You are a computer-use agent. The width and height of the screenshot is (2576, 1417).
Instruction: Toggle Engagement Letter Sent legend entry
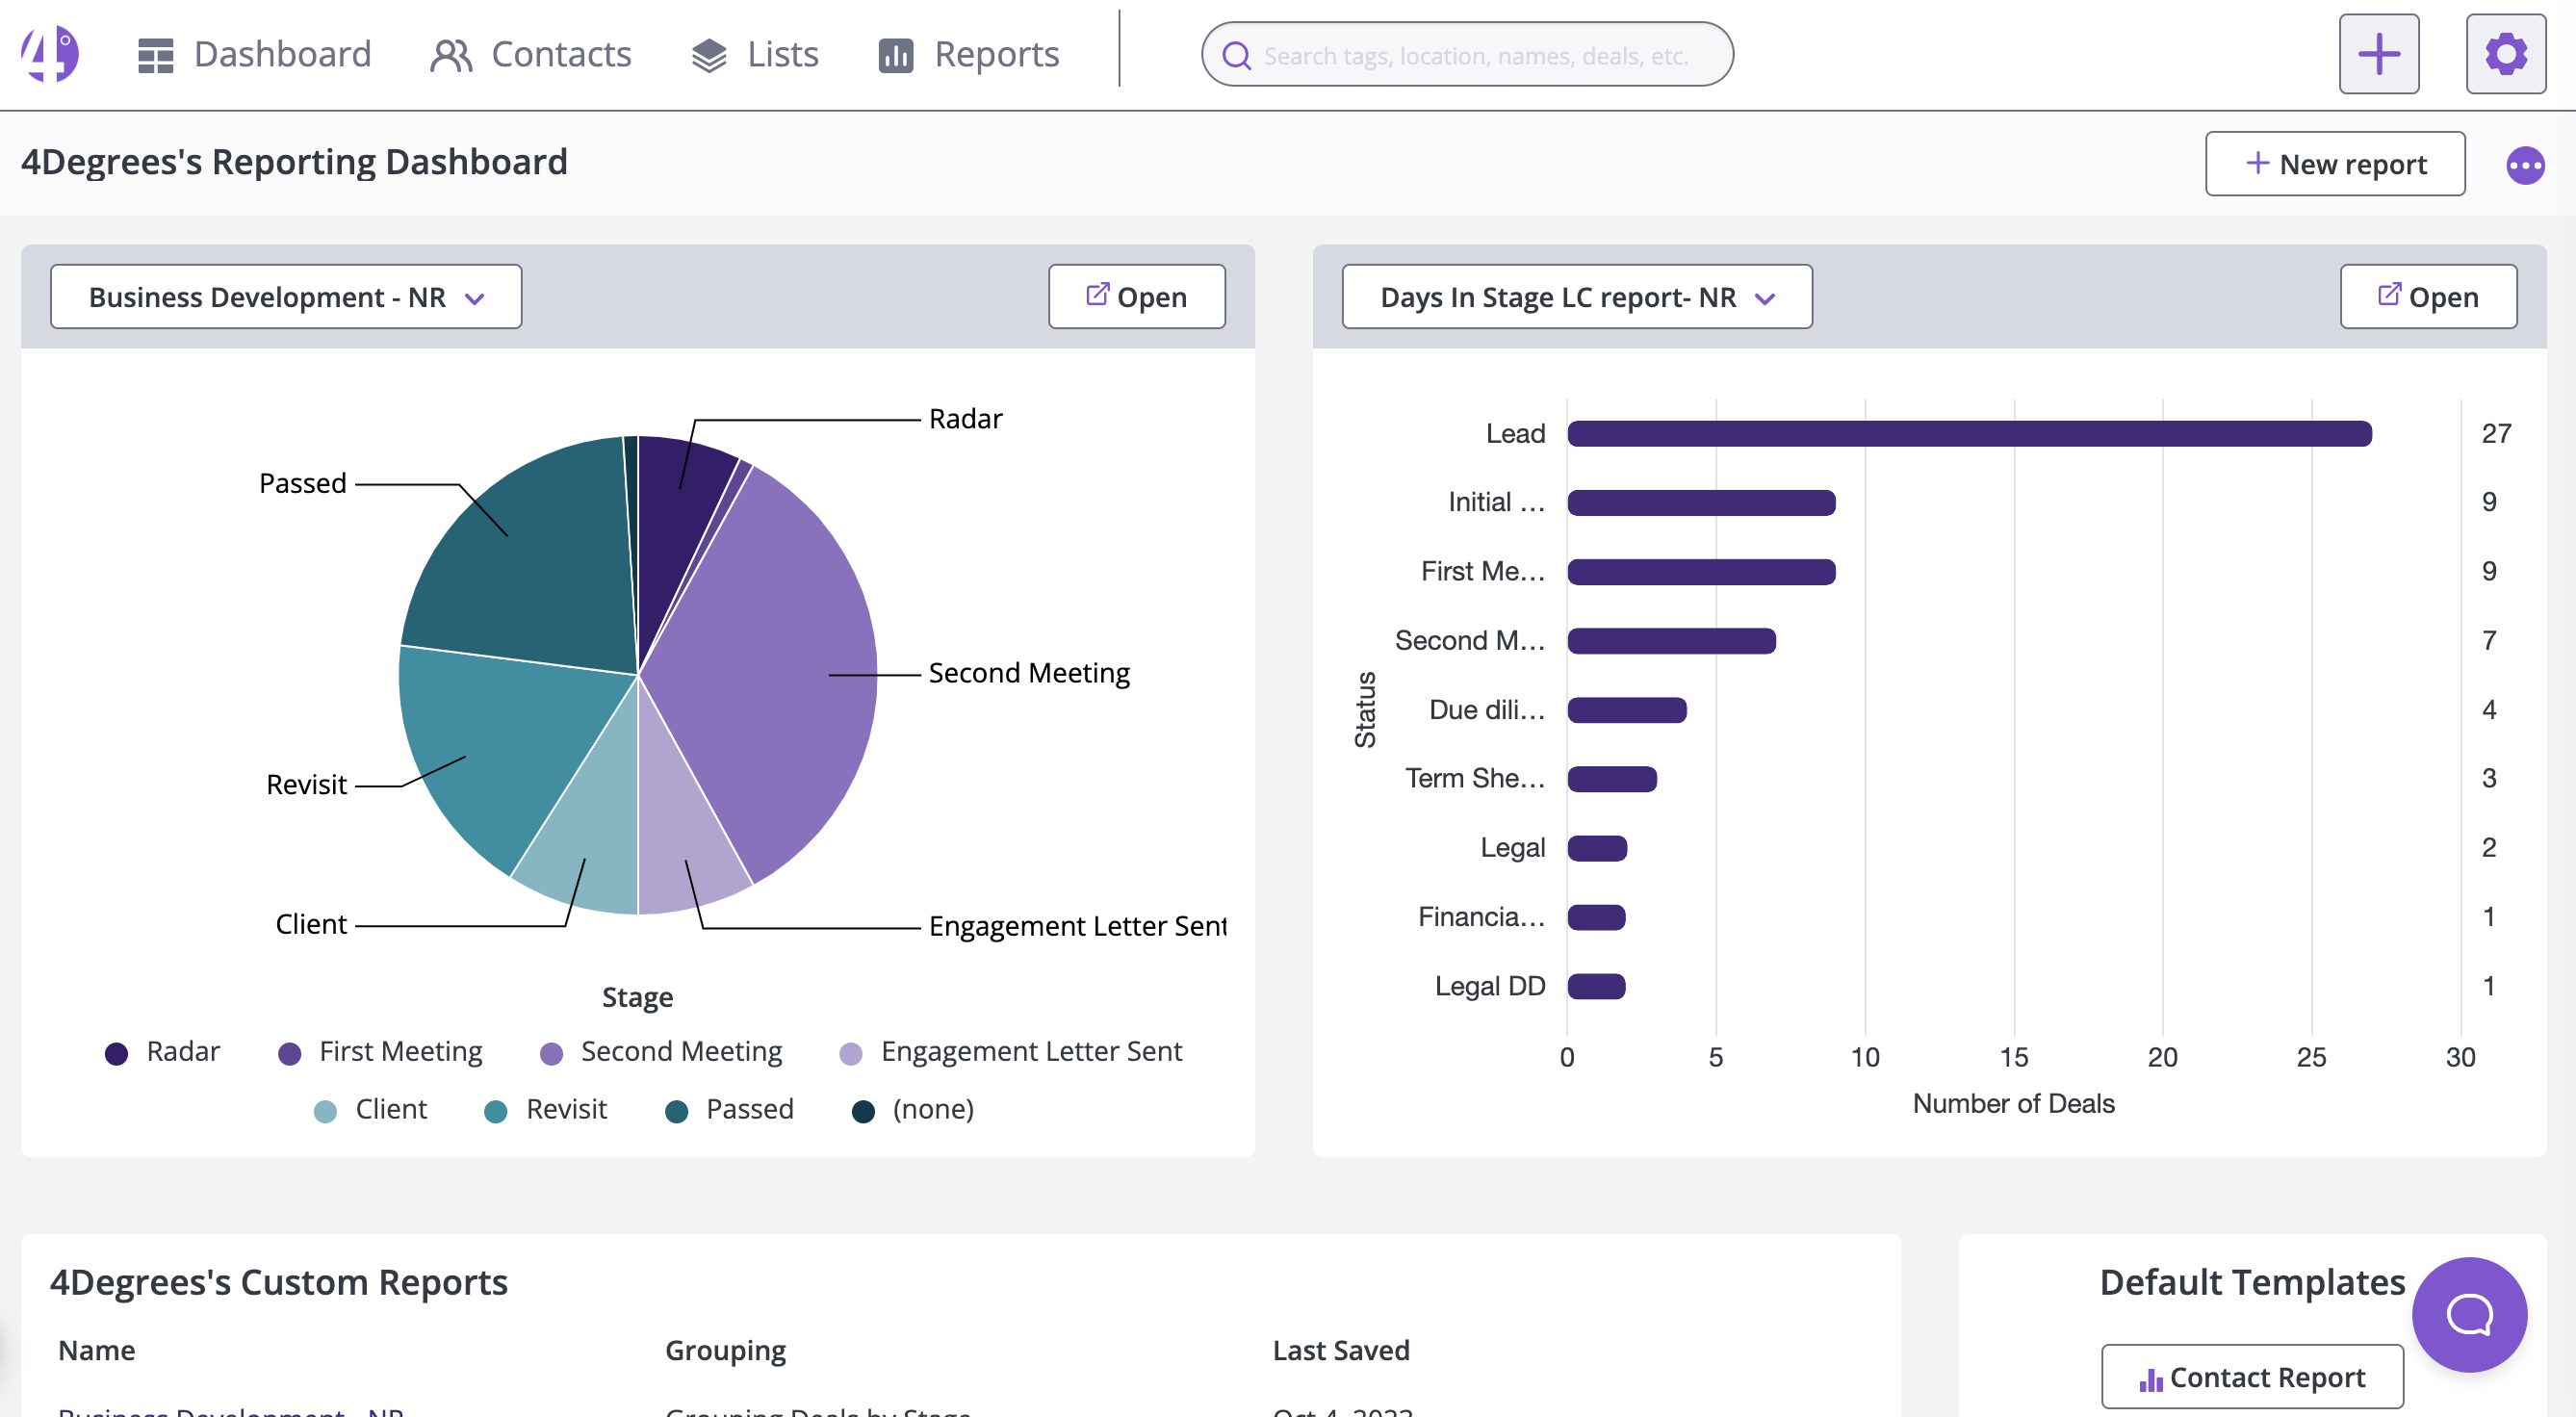pyautogui.click(x=1010, y=1051)
